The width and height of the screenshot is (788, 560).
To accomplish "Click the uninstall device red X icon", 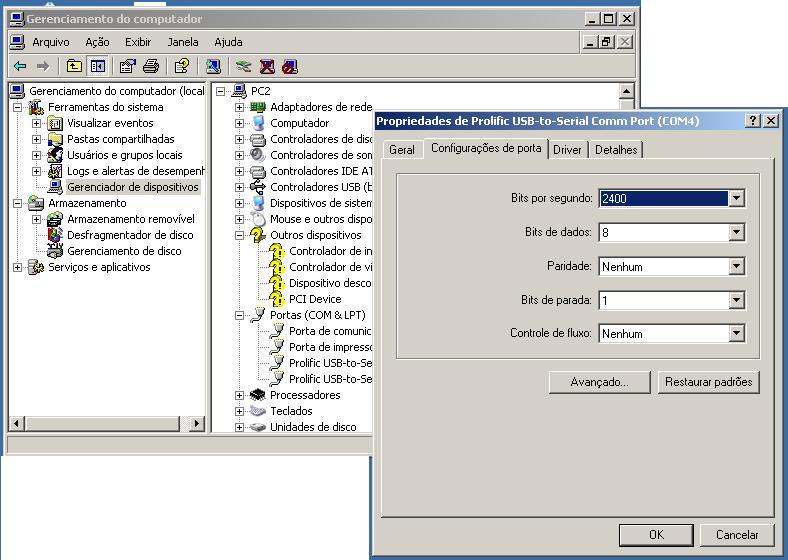I will [x=267, y=66].
